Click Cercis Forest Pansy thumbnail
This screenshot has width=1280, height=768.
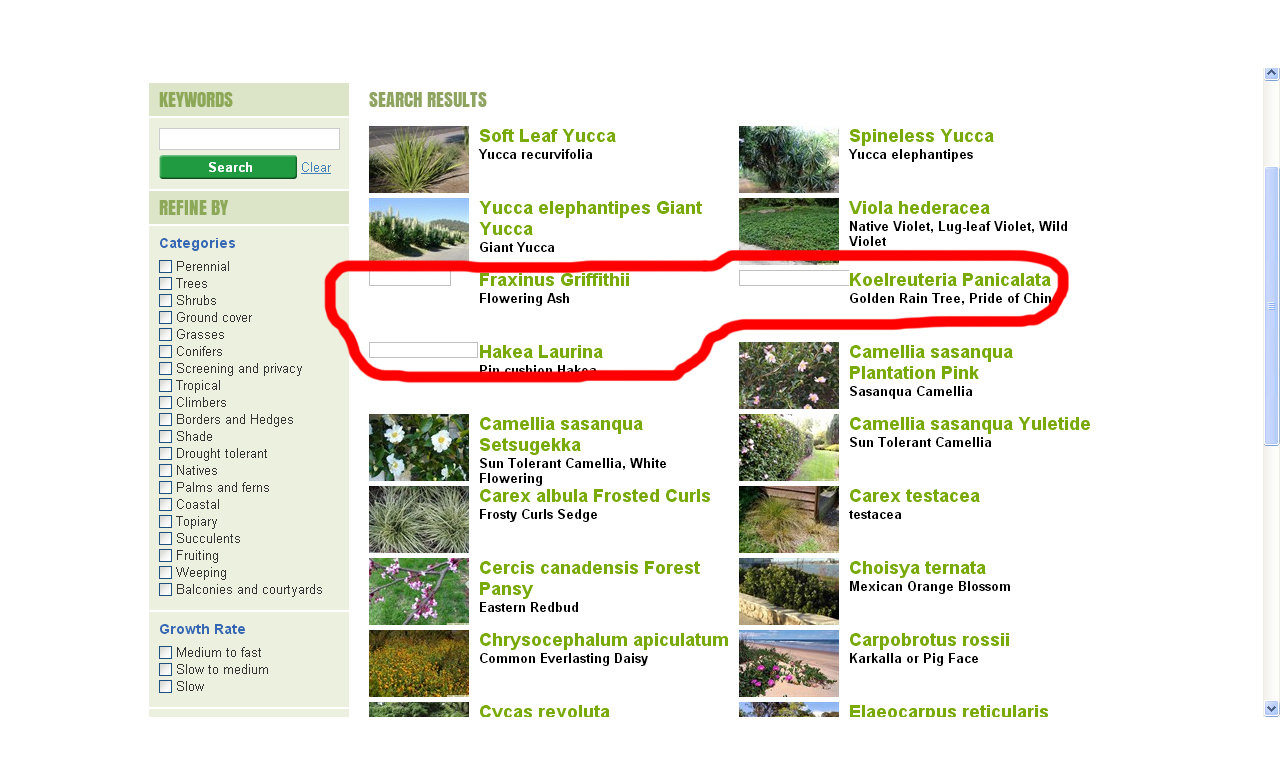(x=419, y=591)
